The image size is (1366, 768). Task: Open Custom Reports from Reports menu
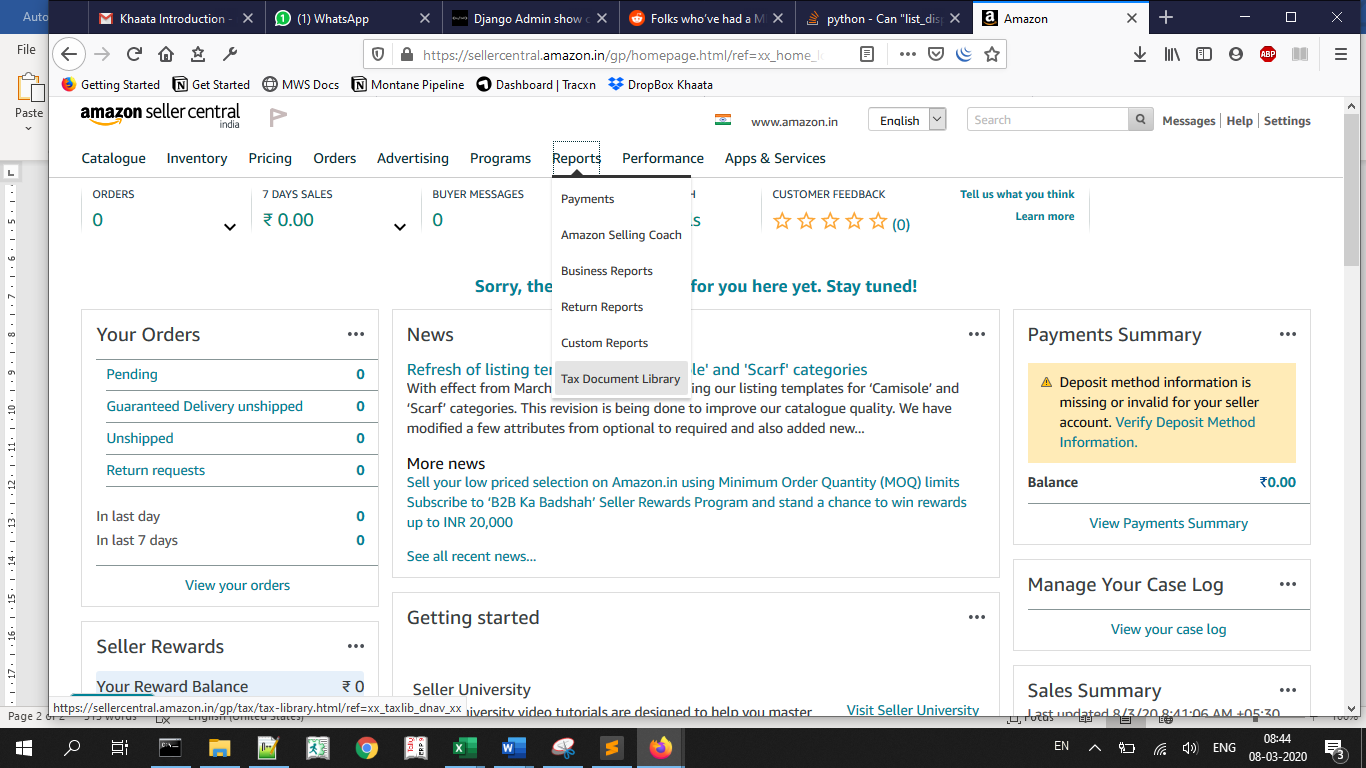[x=605, y=343]
